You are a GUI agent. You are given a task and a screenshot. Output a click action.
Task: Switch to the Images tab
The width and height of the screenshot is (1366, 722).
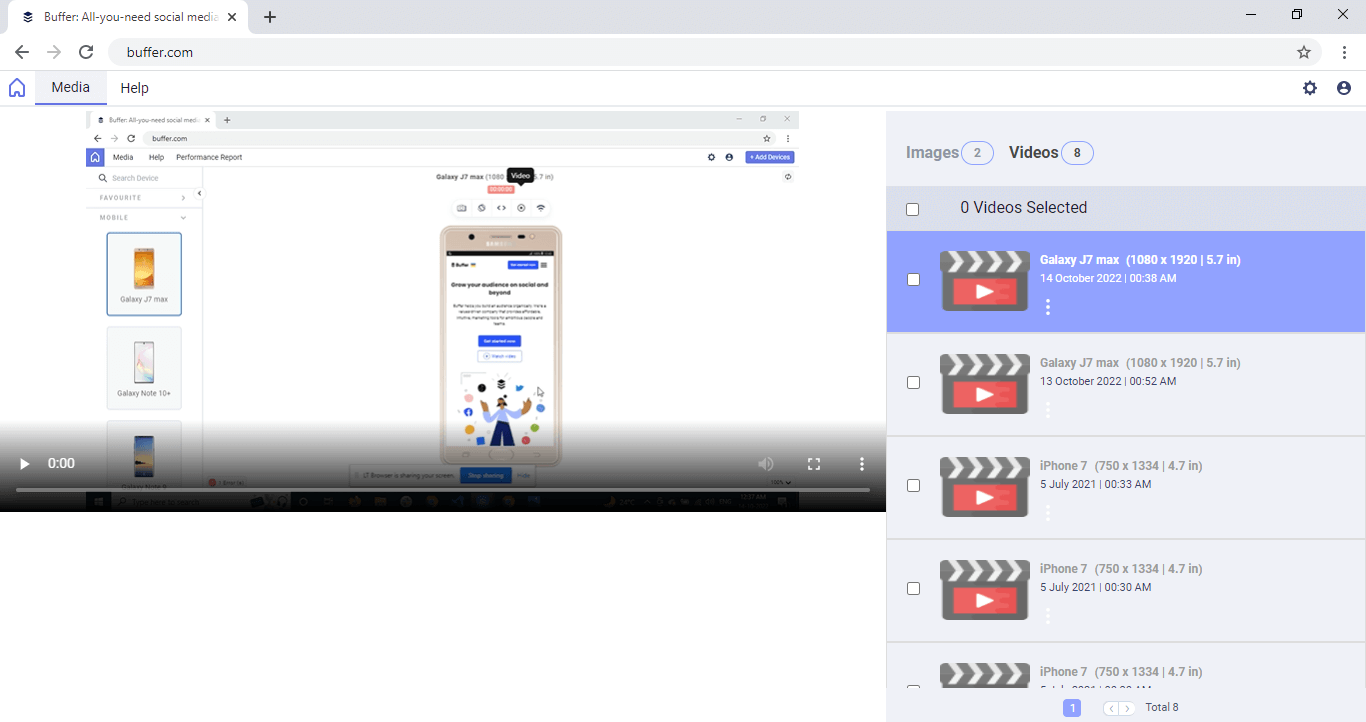click(x=932, y=153)
